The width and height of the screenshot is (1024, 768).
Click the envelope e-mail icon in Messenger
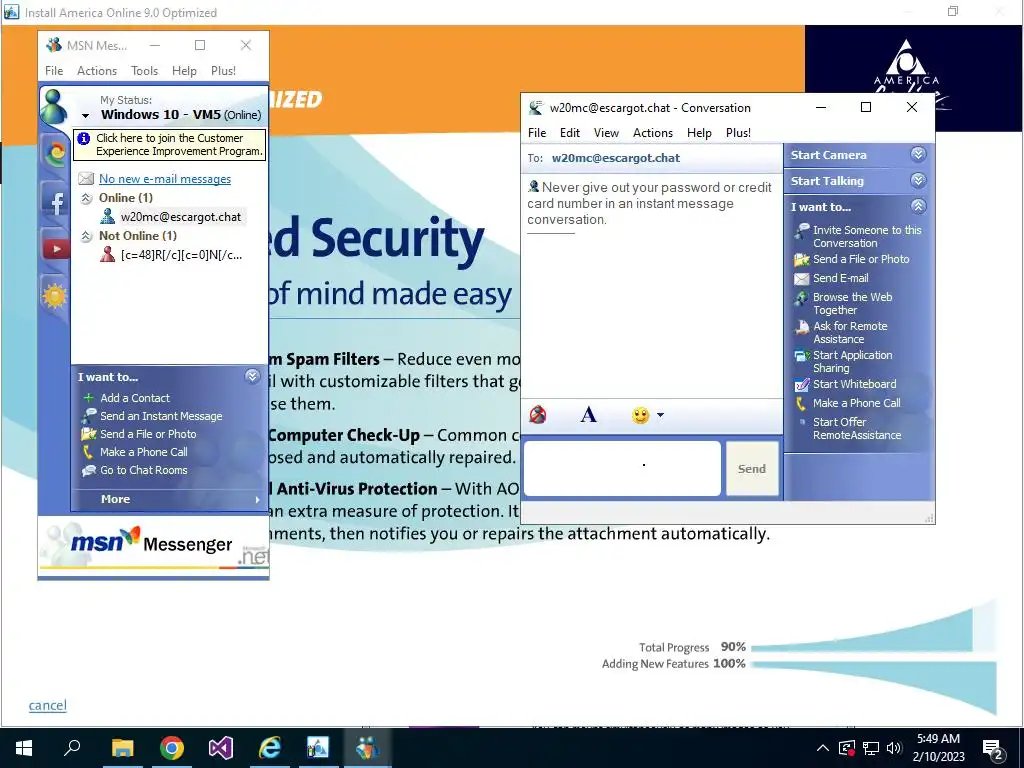[86, 178]
